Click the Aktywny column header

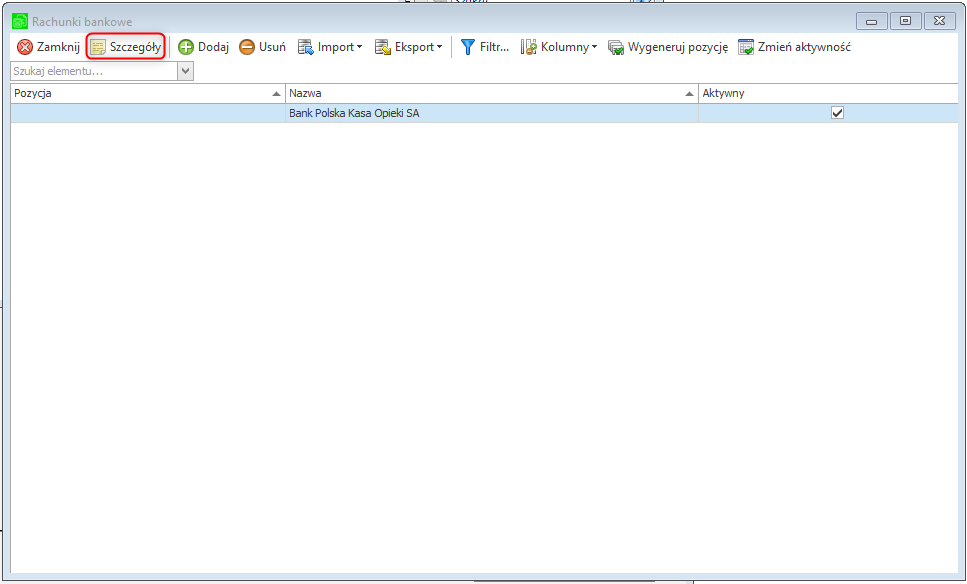pyautogui.click(x=828, y=94)
